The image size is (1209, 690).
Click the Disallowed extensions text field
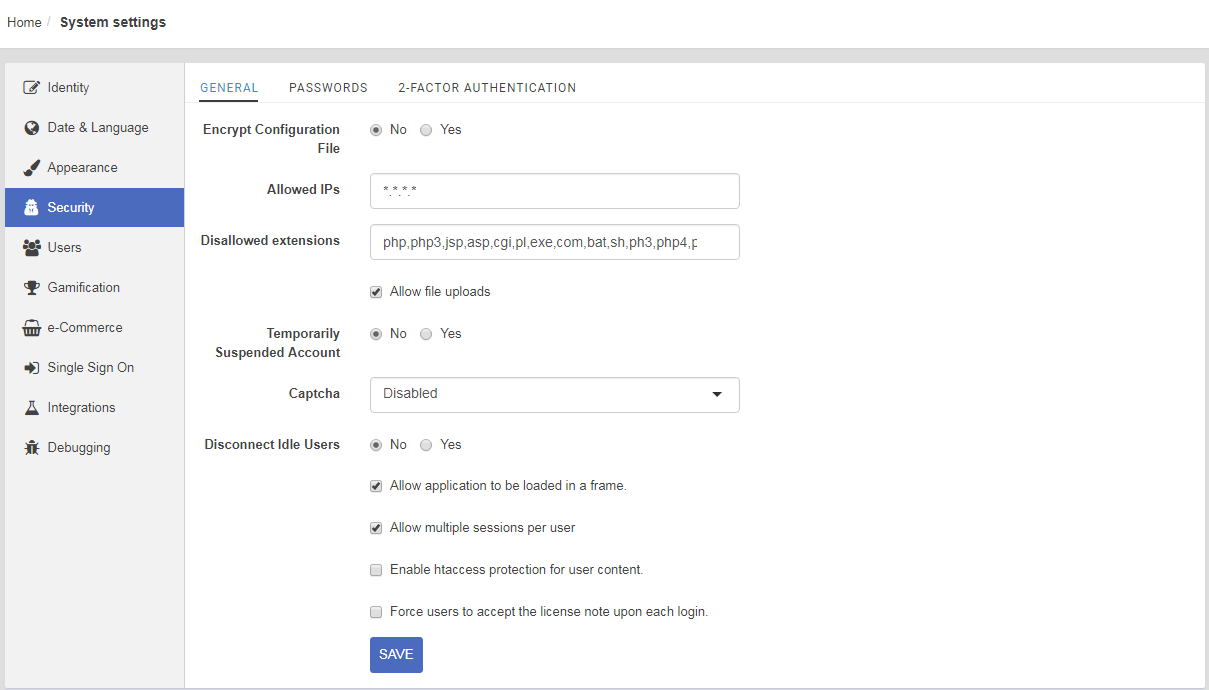click(554, 242)
